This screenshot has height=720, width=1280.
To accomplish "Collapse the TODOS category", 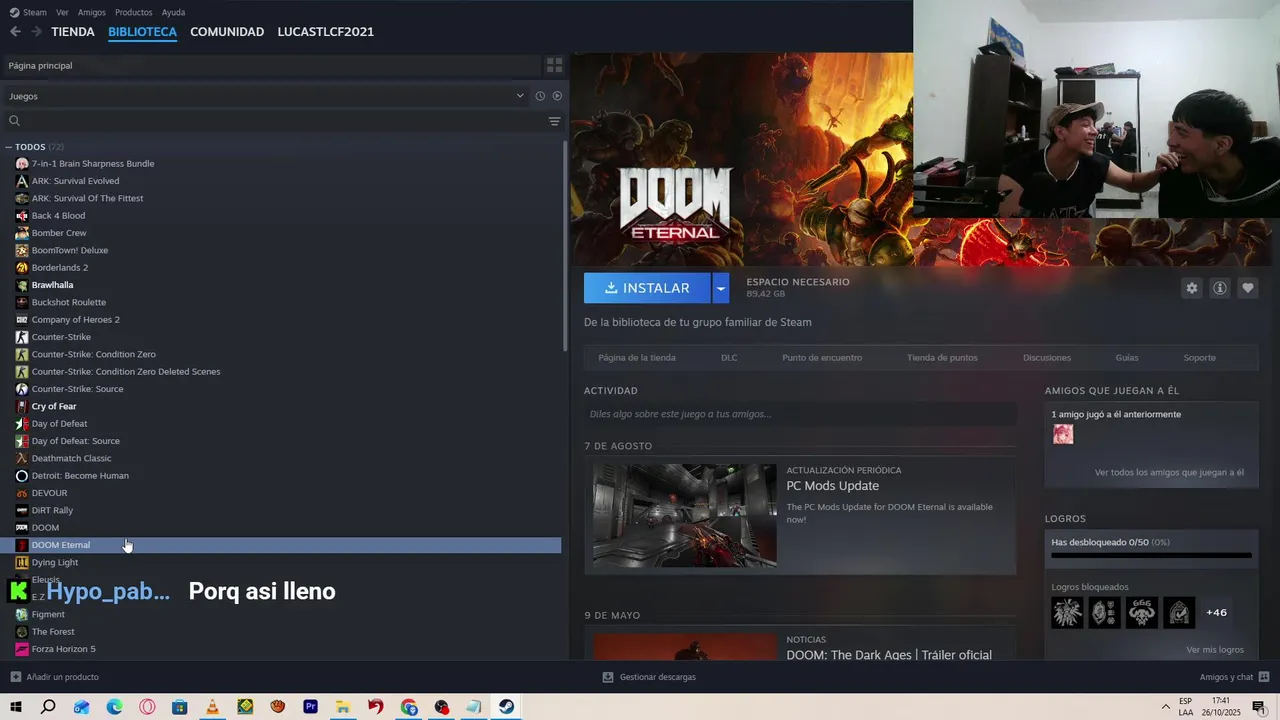I will (9, 147).
